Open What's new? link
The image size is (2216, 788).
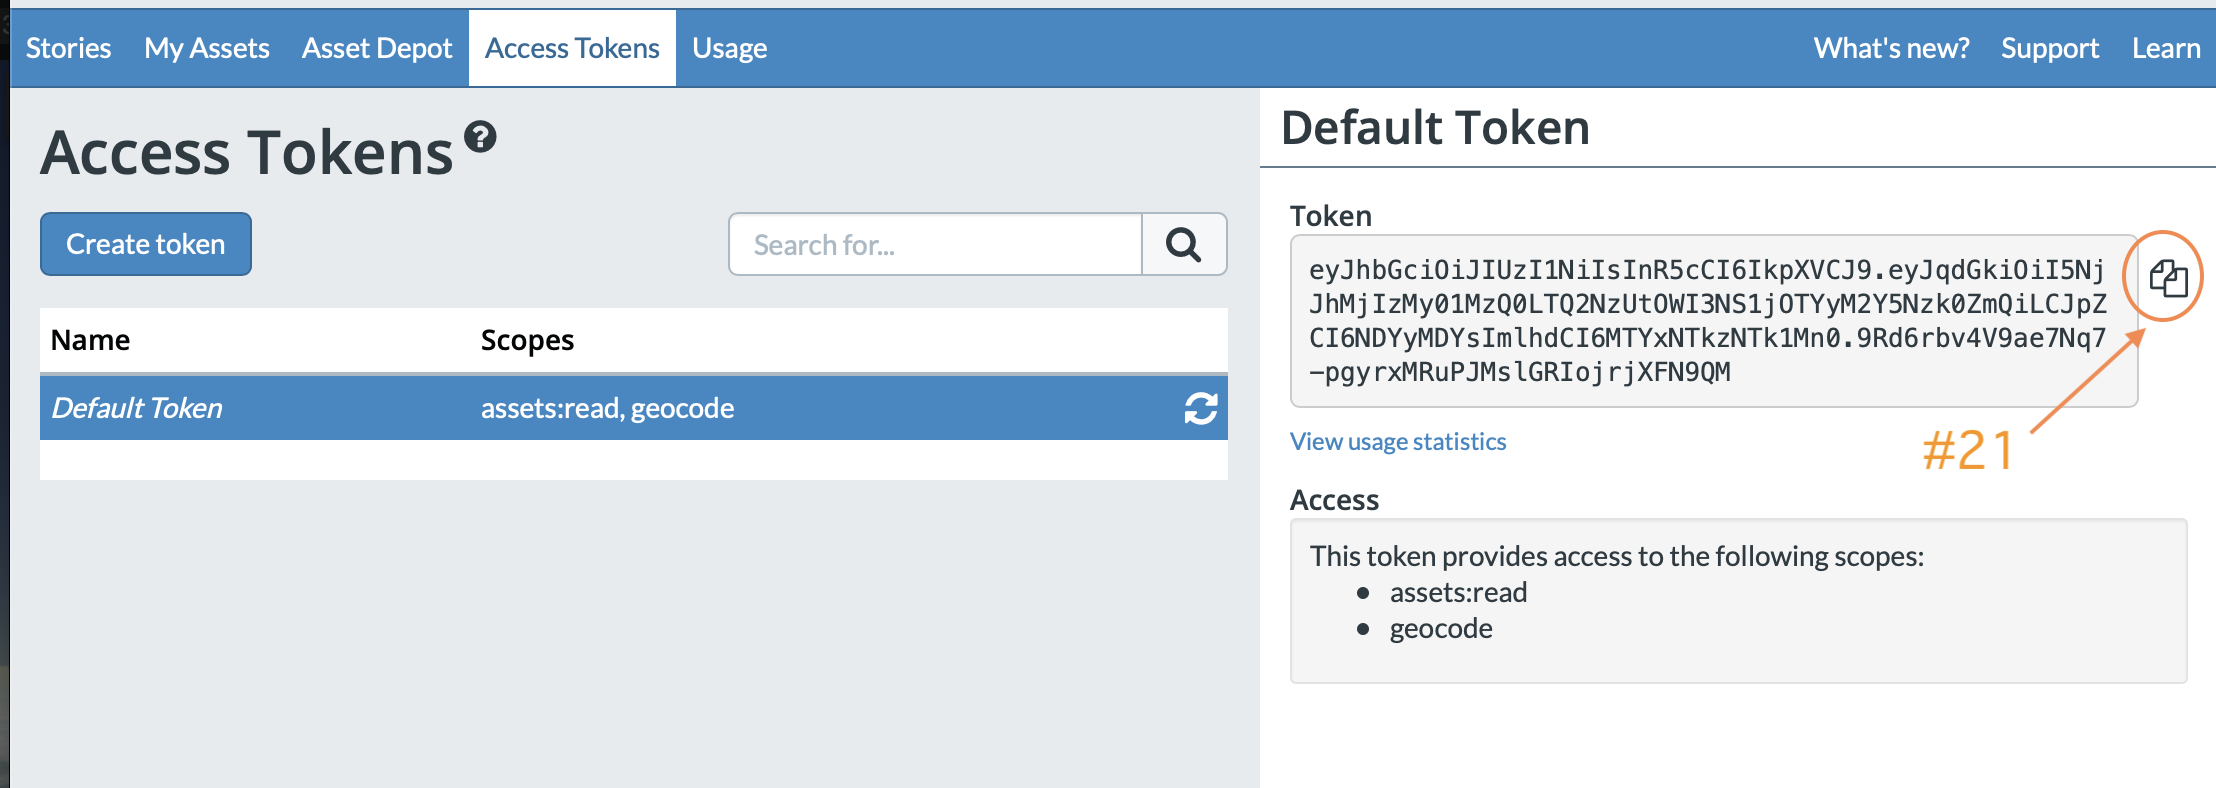coord(1891,48)
